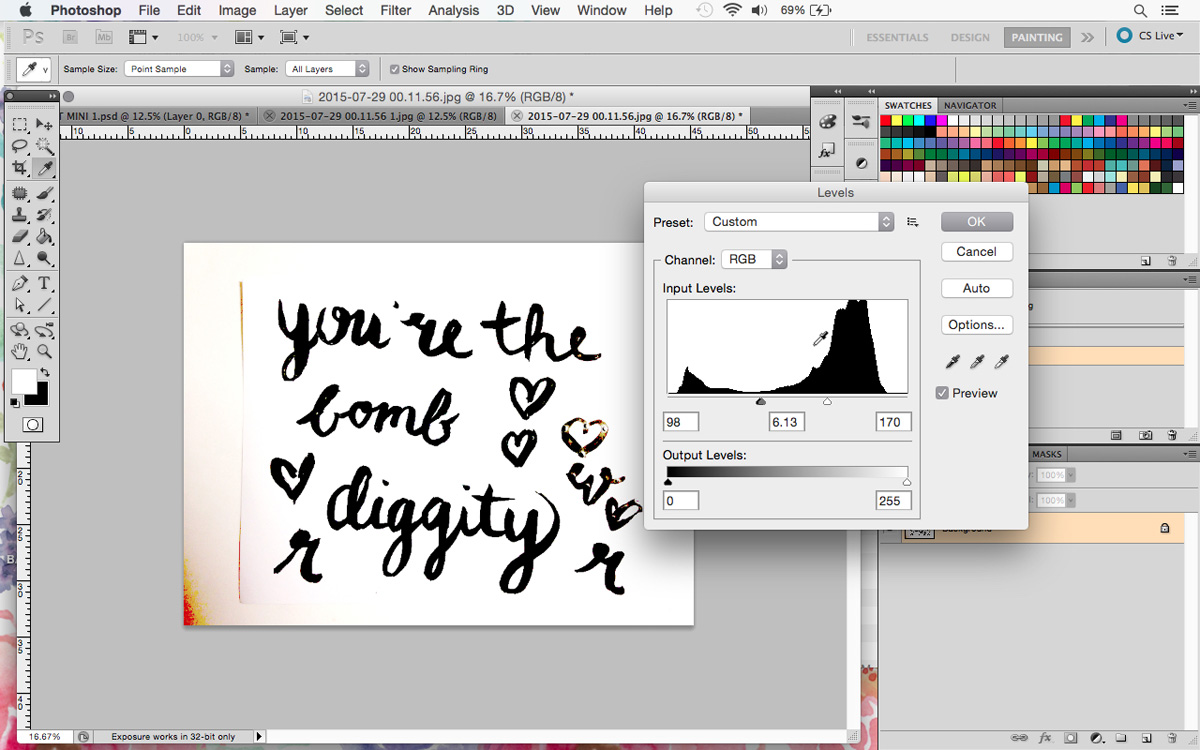Open the Channel RGB dropdown
This screenshot has height=750, width=1200.
755,259
